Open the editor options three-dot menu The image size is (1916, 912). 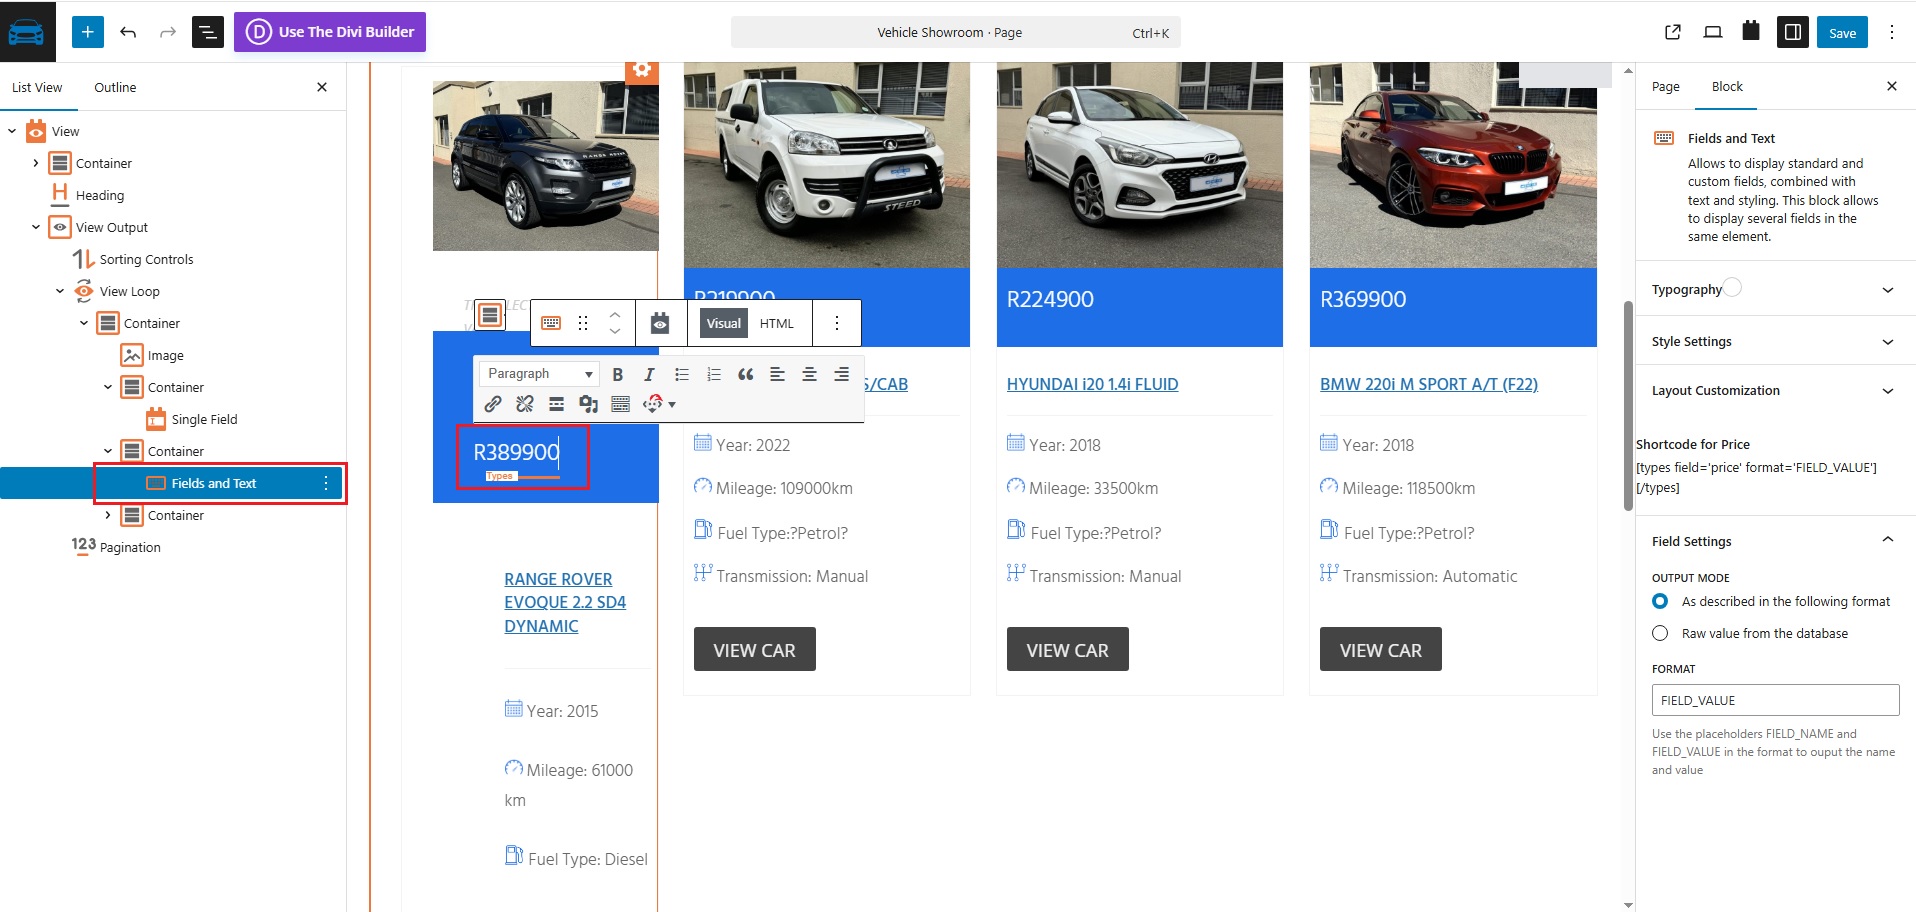(1892, 32)
